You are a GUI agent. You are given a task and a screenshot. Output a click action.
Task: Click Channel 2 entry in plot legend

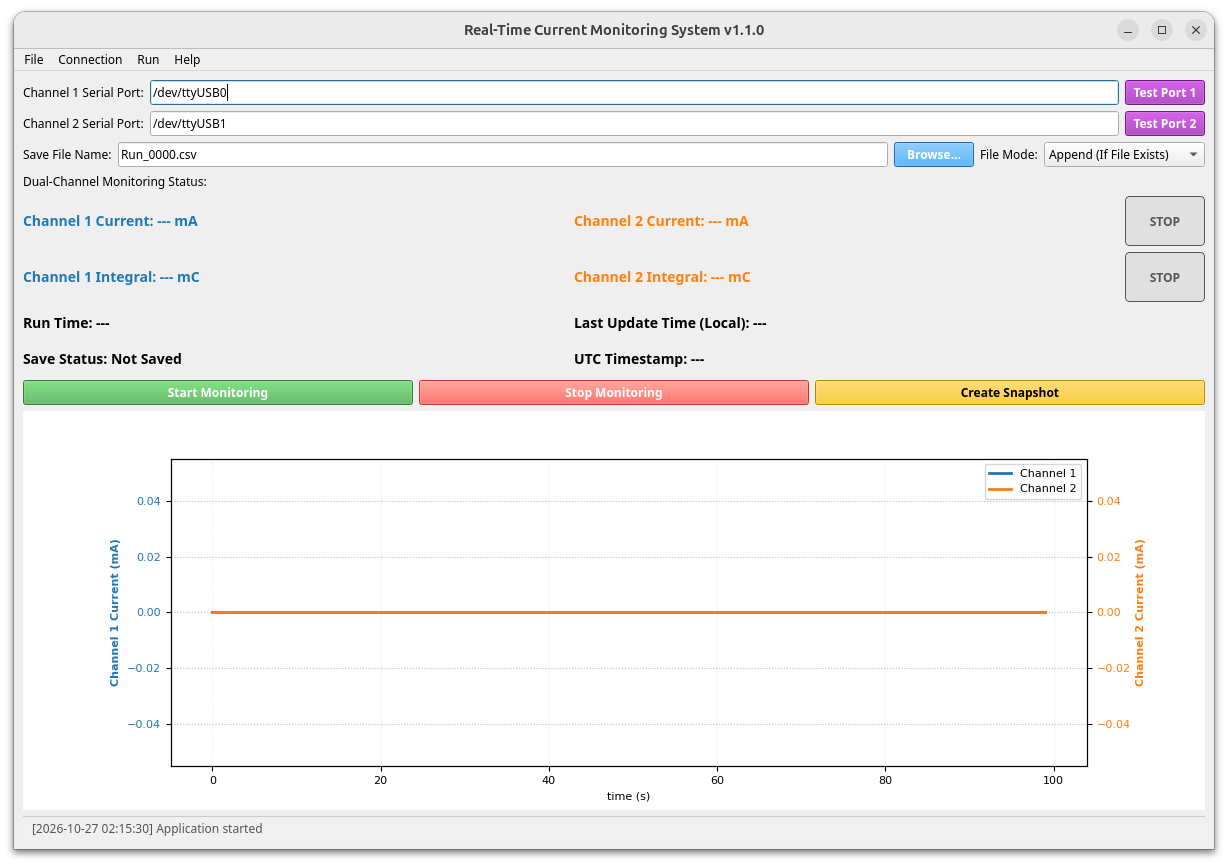coord(1032,489)
